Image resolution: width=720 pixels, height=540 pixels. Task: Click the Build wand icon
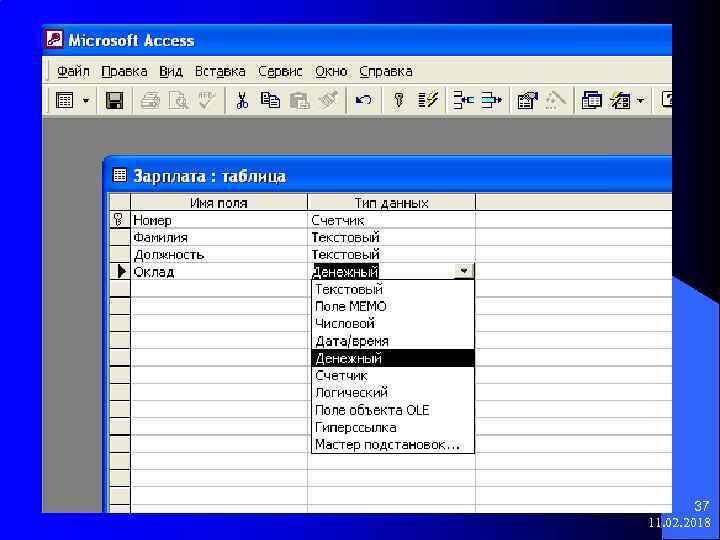point(555,100)
